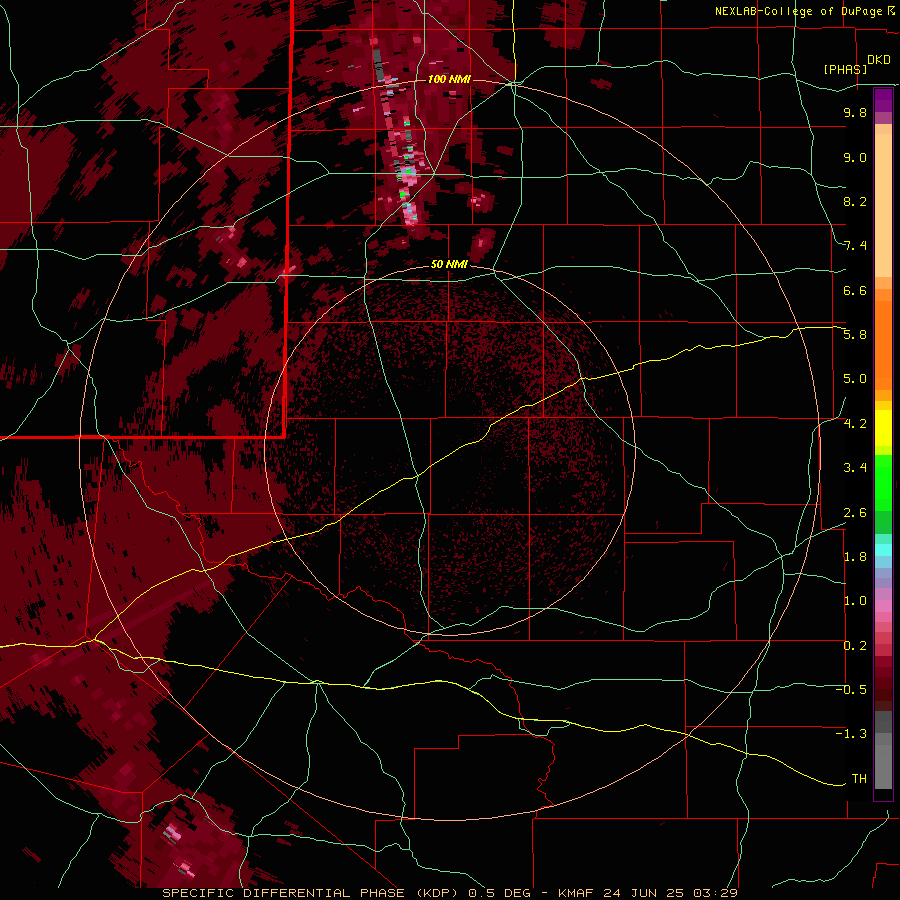The width and height of the screenshot is (900, 900).
Task: Click the -0.5 scale value
Action: [851, 690]
